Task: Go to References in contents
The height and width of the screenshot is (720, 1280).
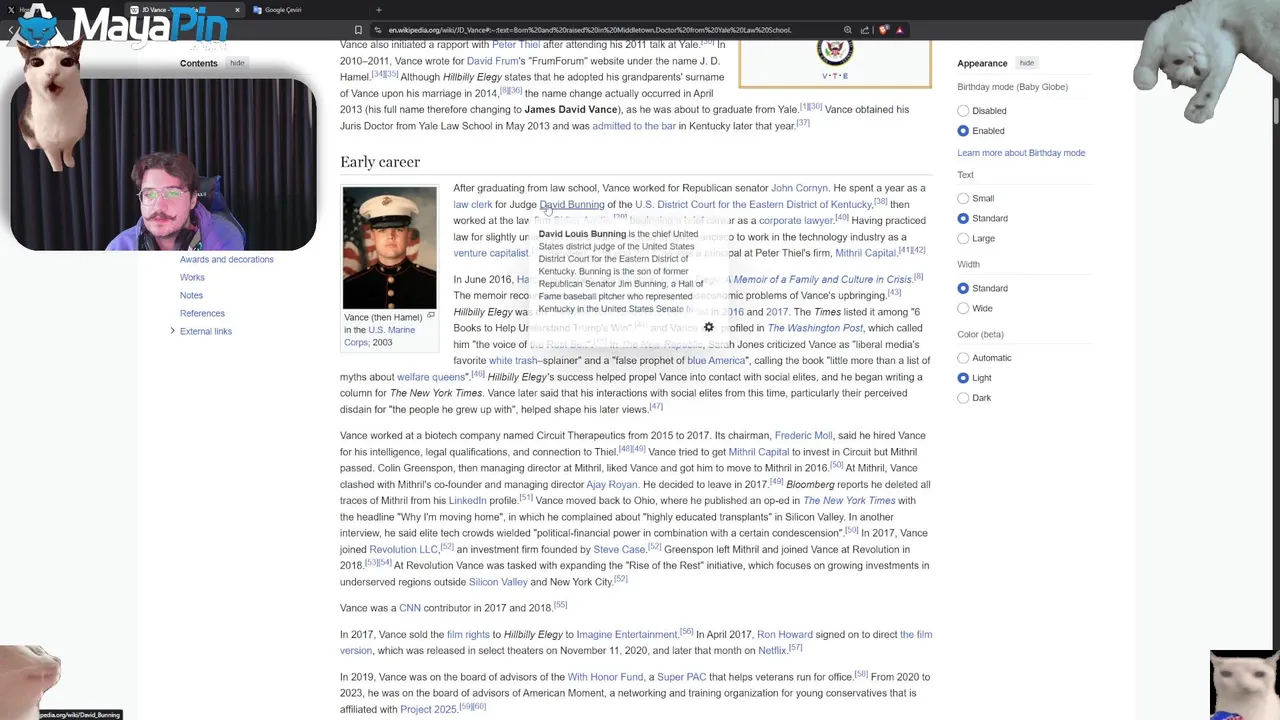Action: coord(202,313)
